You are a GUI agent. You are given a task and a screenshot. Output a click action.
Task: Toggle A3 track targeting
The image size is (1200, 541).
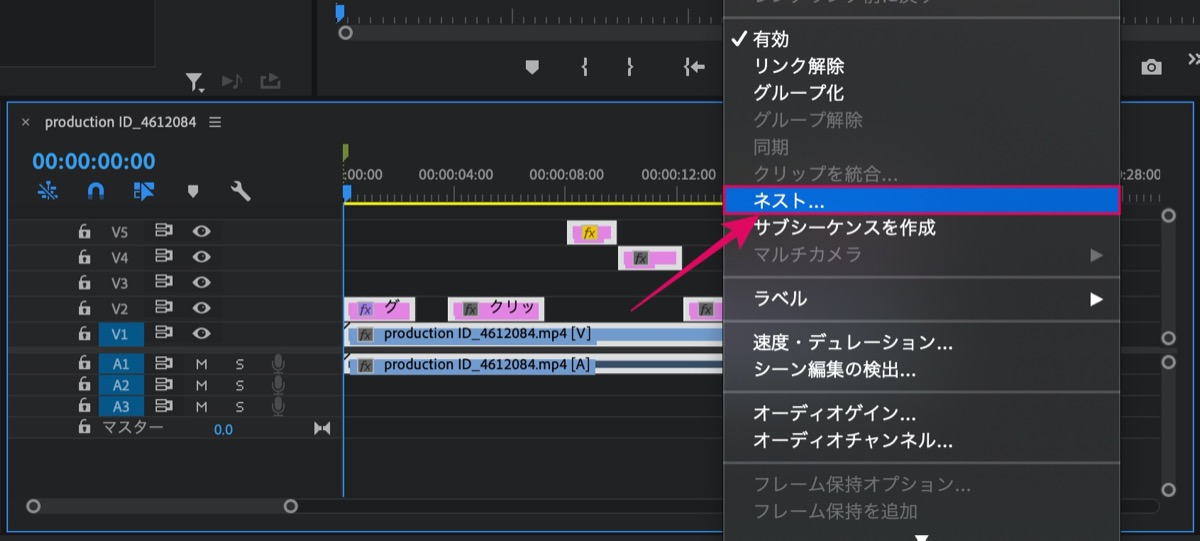120,406
